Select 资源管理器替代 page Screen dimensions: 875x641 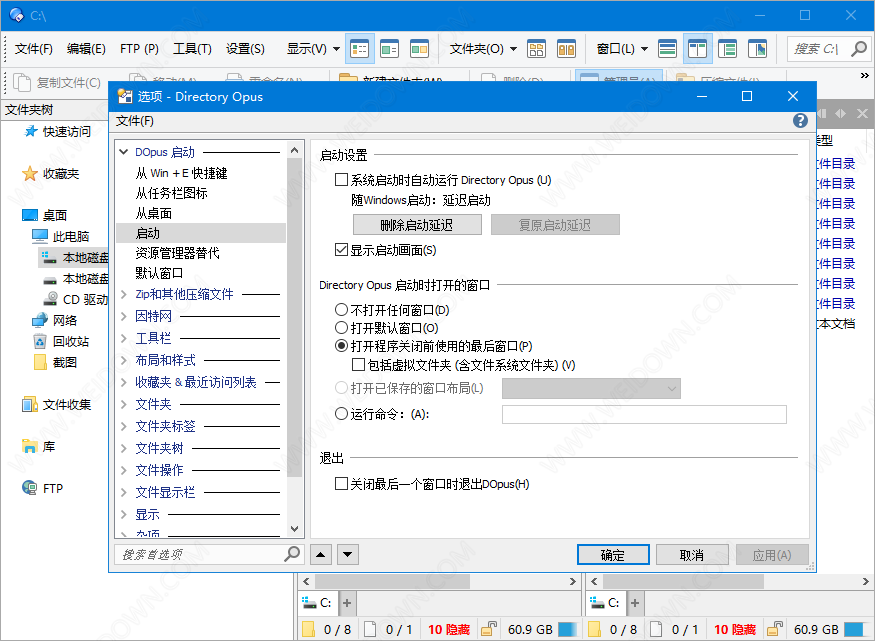pos(177,253)
